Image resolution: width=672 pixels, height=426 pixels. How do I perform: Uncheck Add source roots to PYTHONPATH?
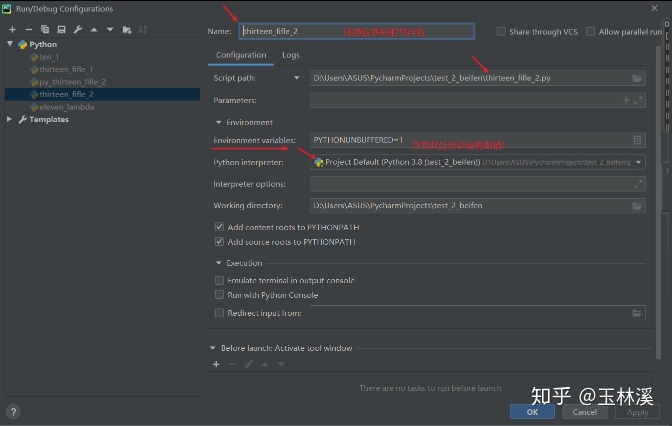[219, 242]
